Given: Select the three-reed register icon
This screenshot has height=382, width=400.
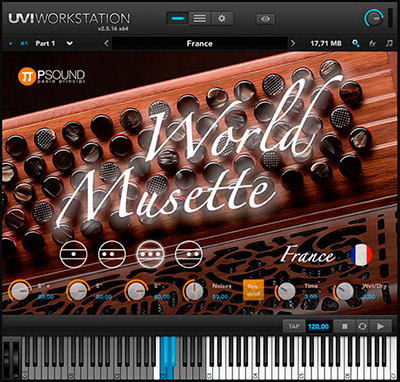Looking at the screenshot, I should [x=150, y=254].
